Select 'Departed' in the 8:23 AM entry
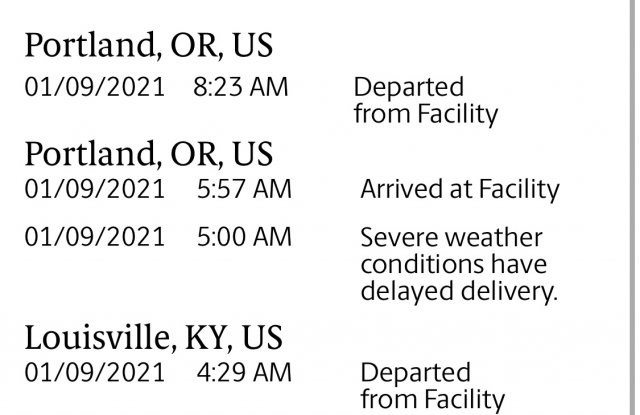 pyautogui.click(x=409, y=87)
